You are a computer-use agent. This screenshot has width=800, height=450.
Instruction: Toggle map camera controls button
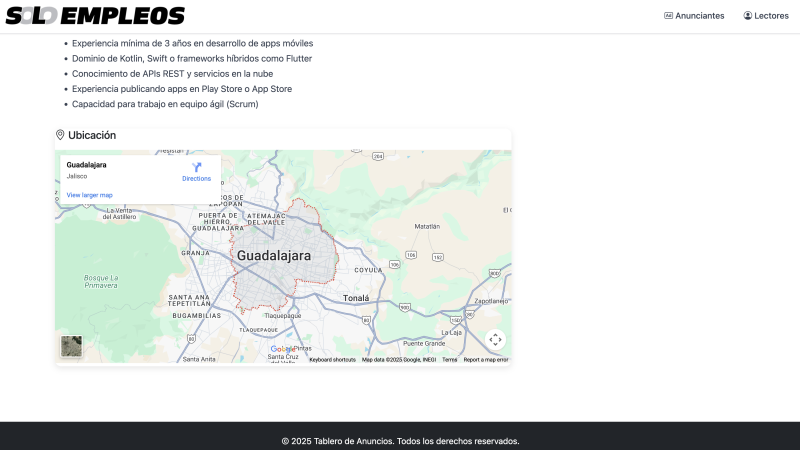pyautogui.click(x=495, y=340)
